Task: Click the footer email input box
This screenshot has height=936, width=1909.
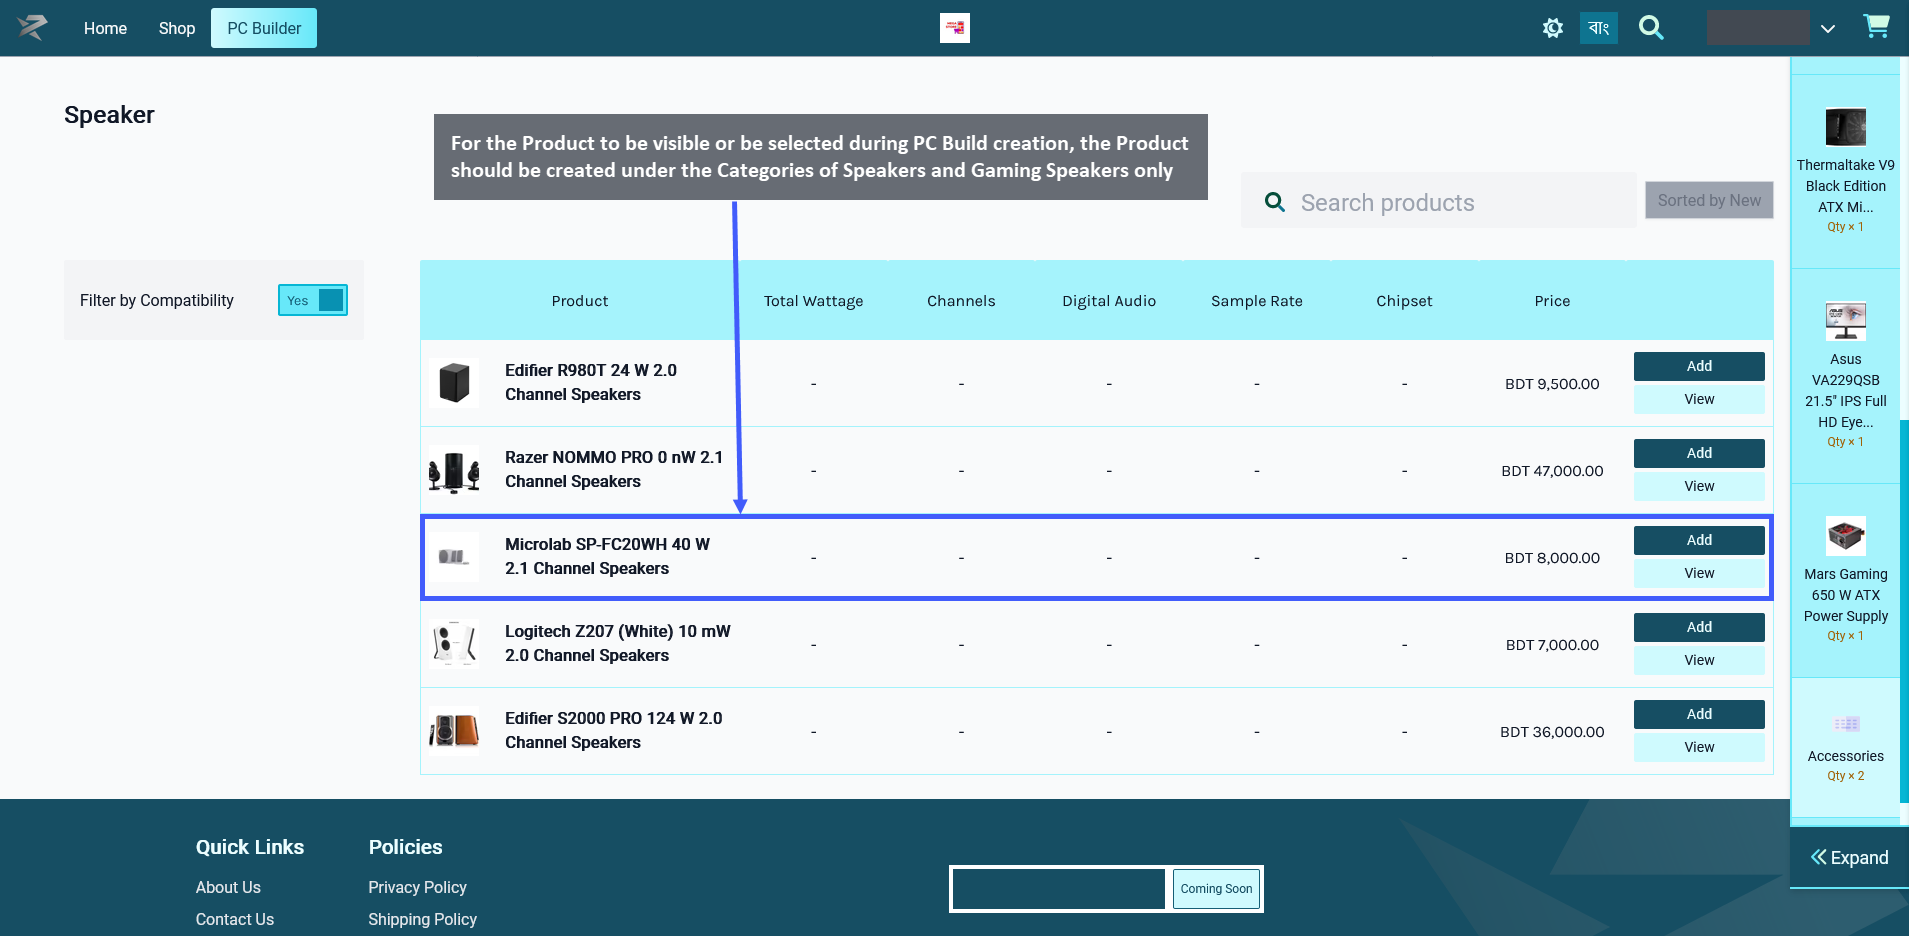Action: click(1058, 889)
